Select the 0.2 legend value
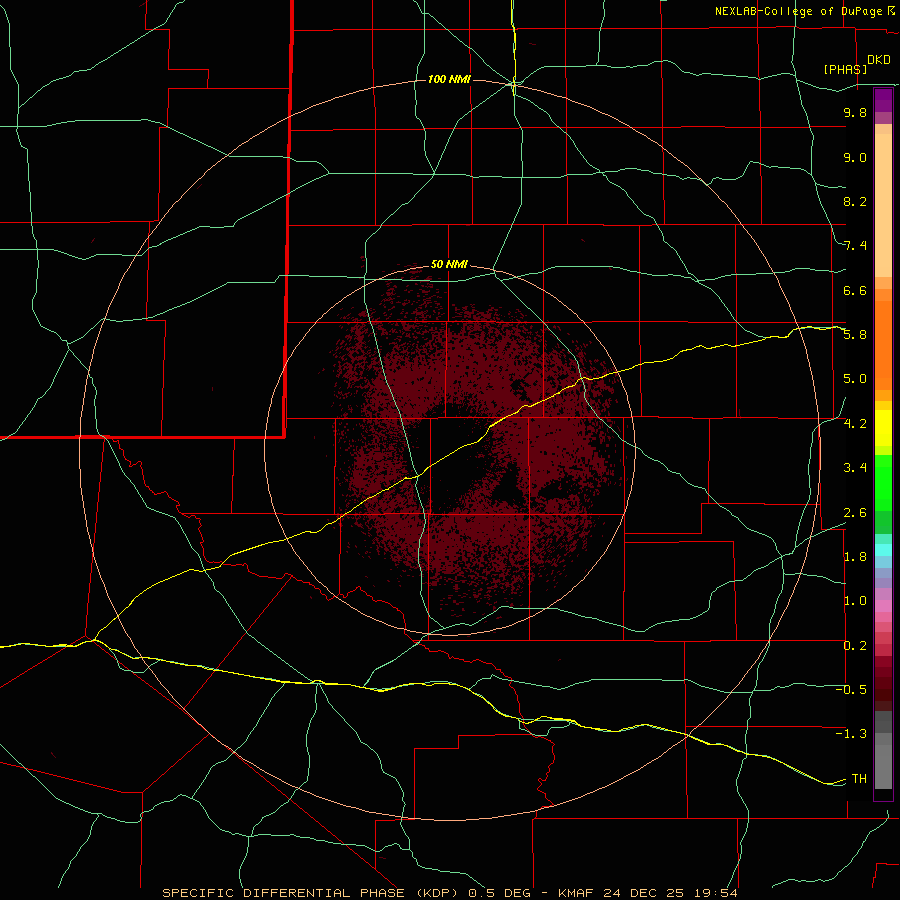Viewport: 900px width, 900px height. tap(855, 646)
